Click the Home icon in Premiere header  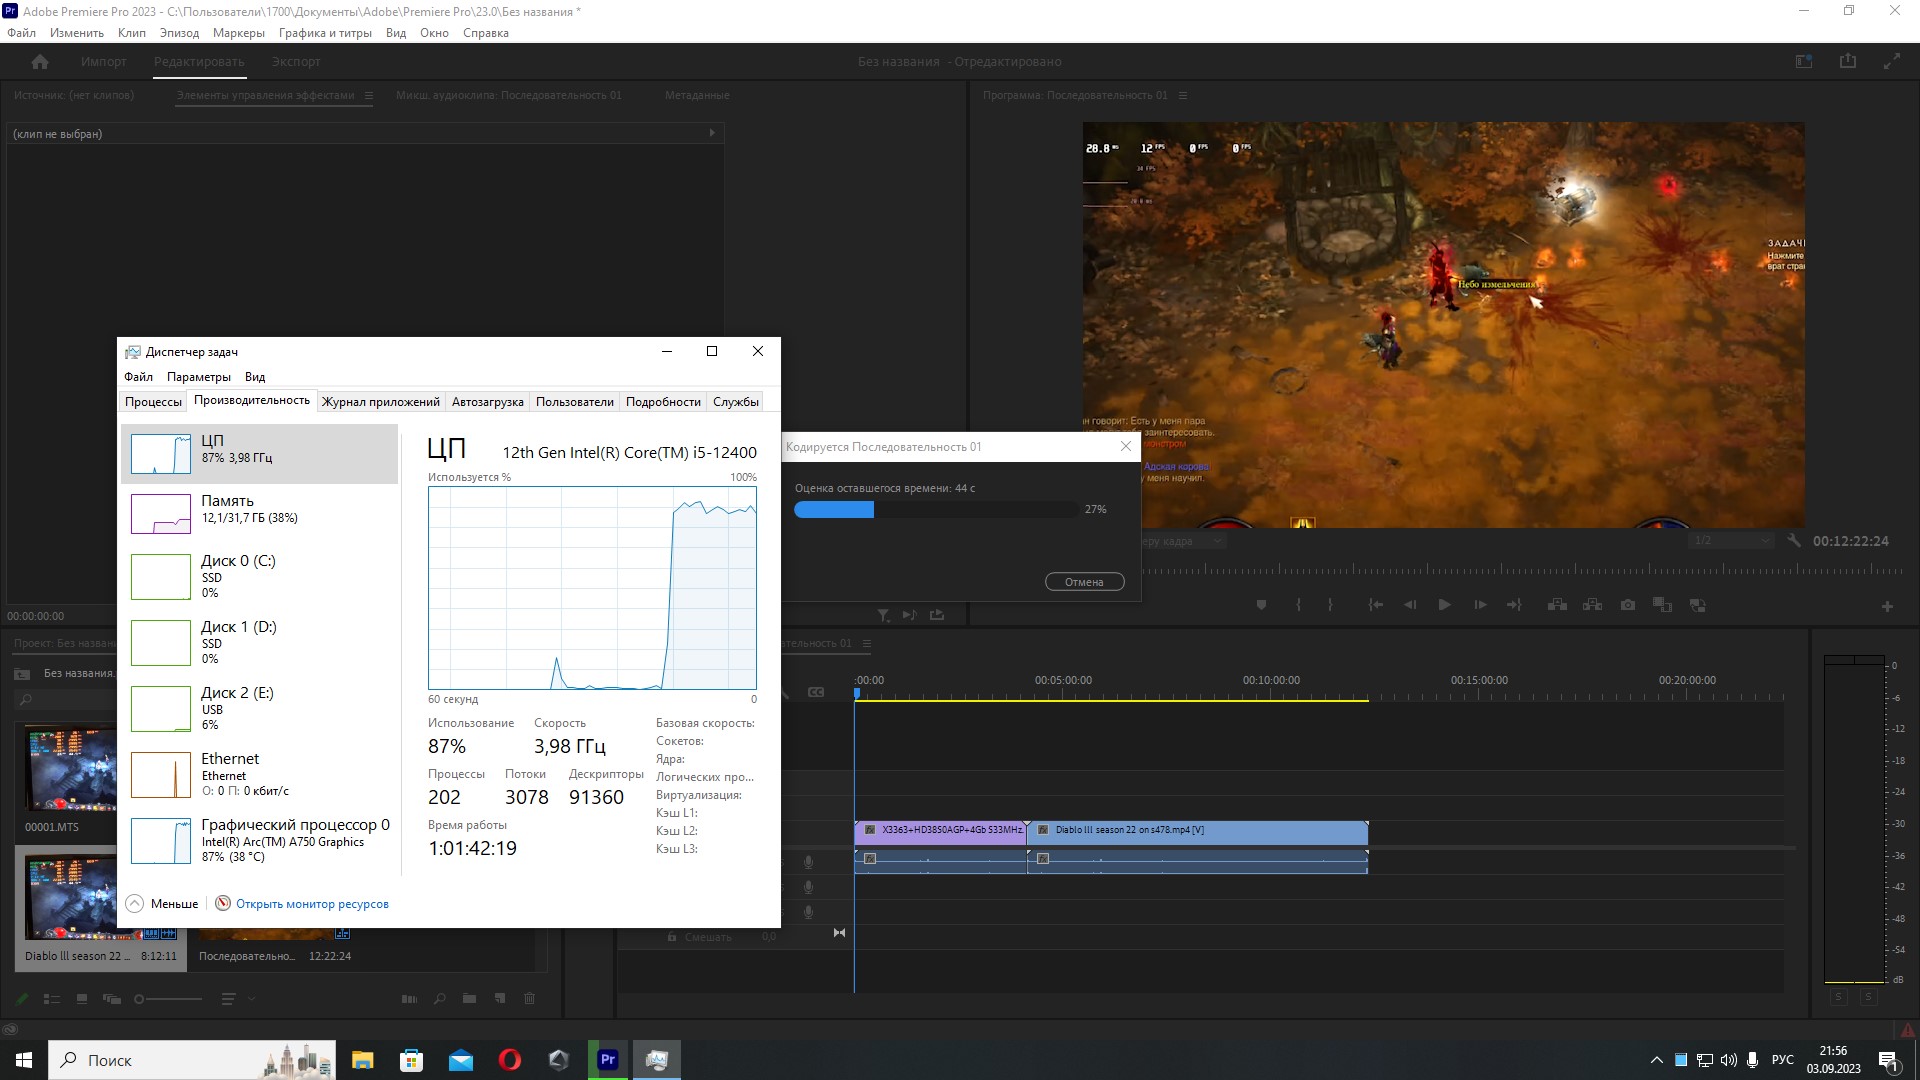pos(40,62)
